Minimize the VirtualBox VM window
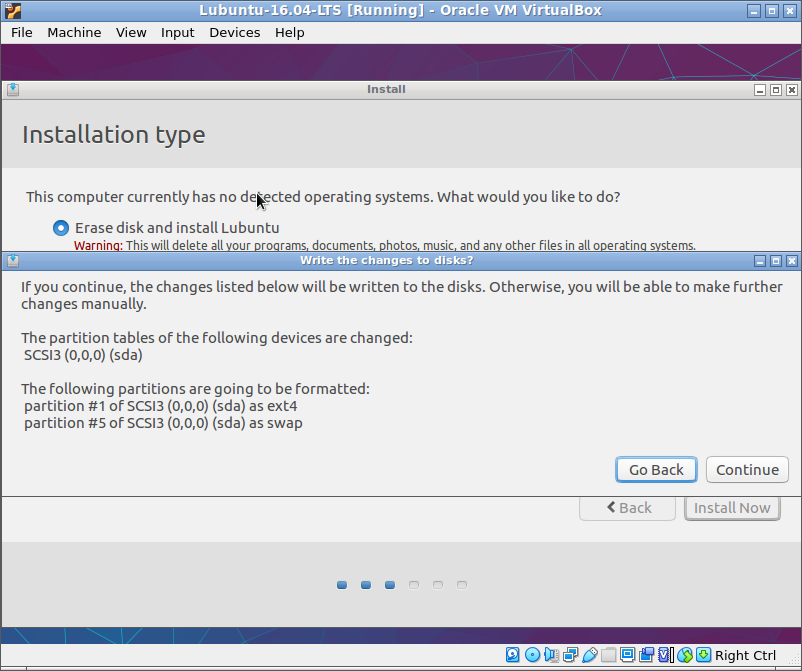This screenshot has height=671, width=802. coord(753,11)
